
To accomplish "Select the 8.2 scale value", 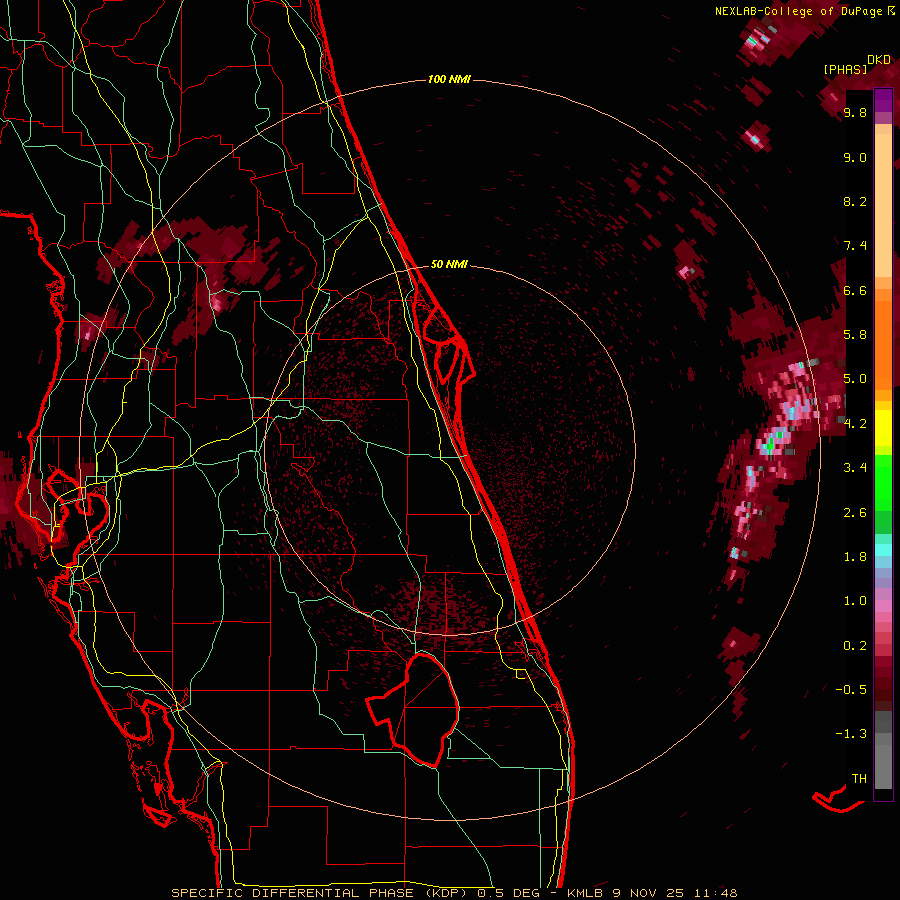I will click(855, 202).
